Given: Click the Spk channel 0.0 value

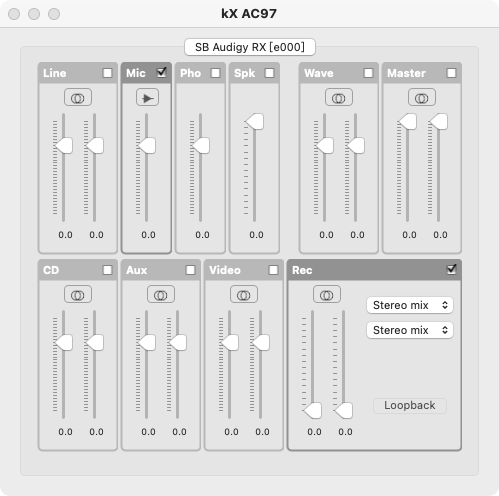Looking at the screenshot, I should click(256, 235).
